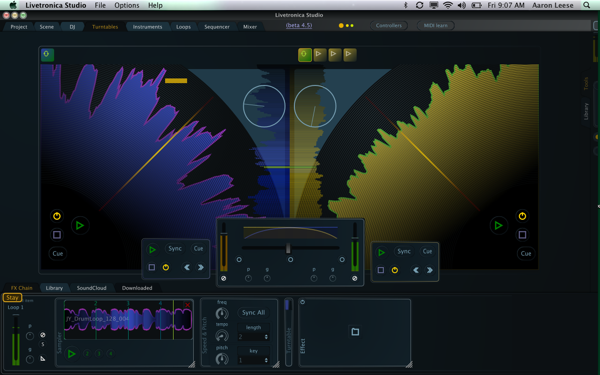Switch to the Loops tab
This screenshot has width=600, height=375.
(x=183, y=26)
